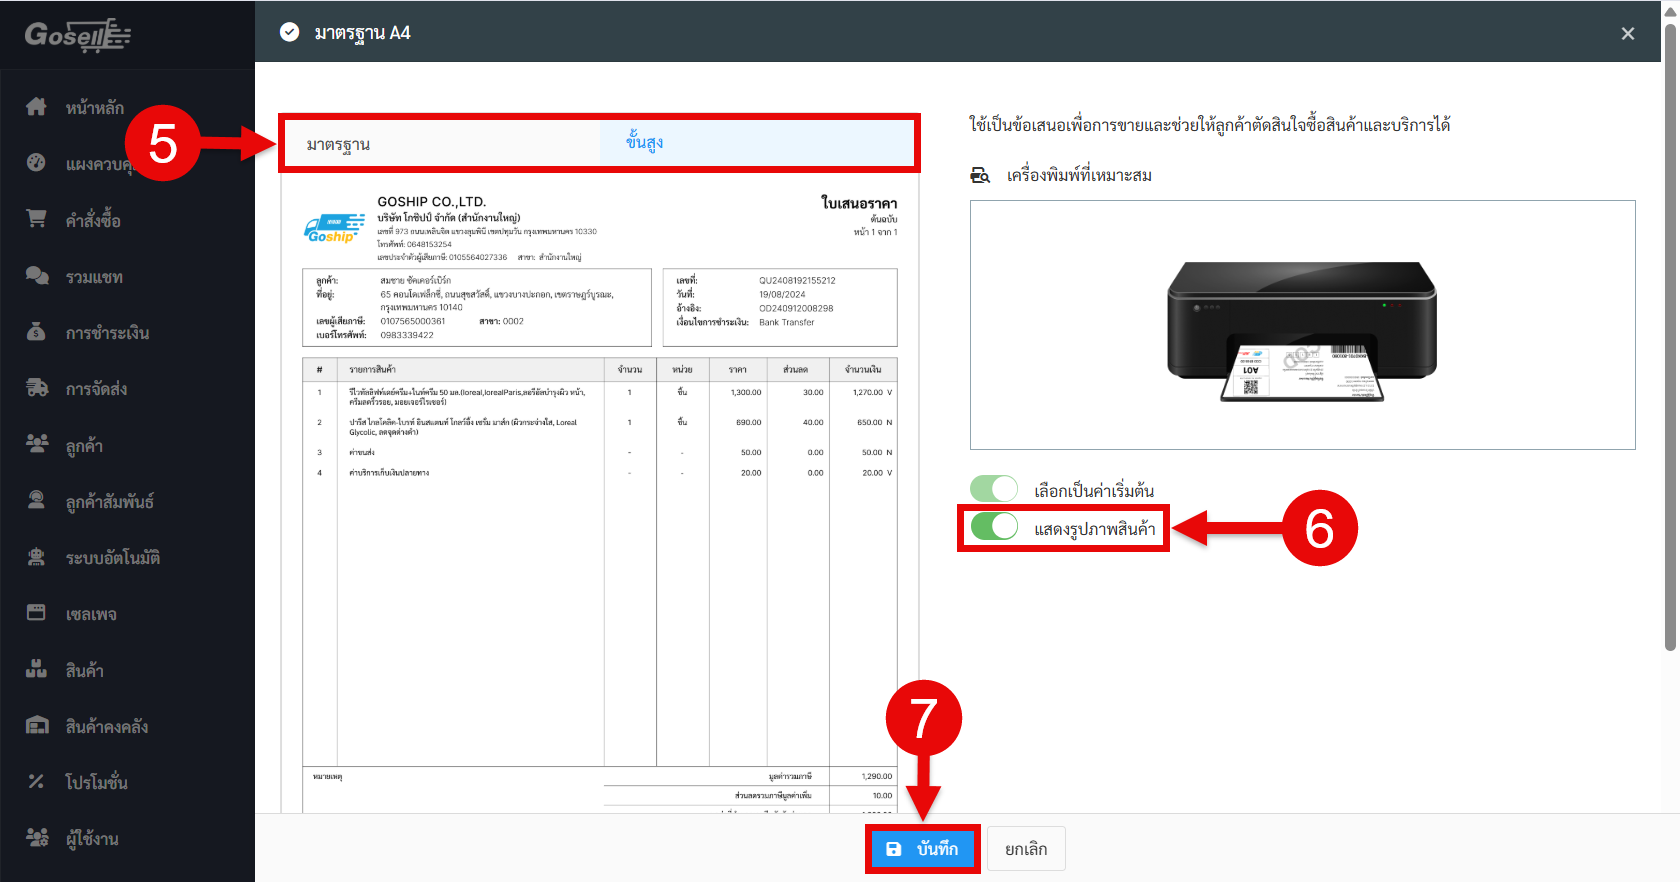Switch to the มาตรฐาน tab
The height and width of the screenshot is (882, 1680).
[x=441, y=144]
